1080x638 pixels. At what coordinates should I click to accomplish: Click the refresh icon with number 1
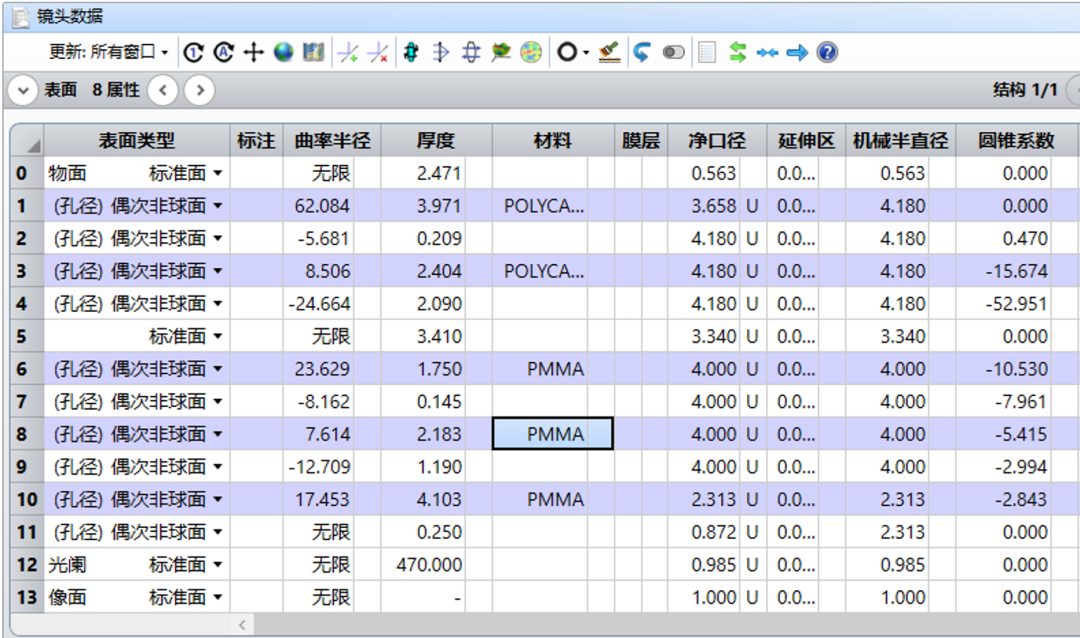(194, 52)
